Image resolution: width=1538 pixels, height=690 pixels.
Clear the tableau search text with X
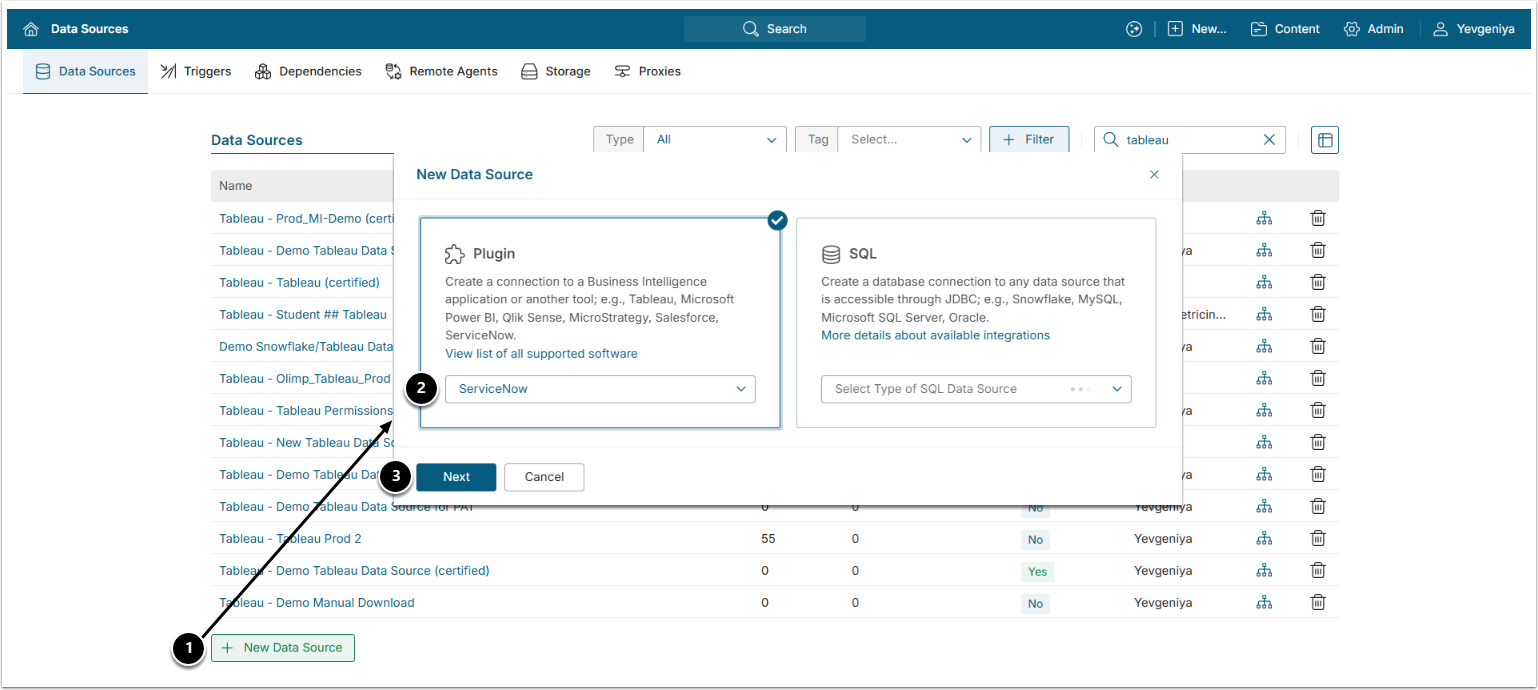(1269, 140)
